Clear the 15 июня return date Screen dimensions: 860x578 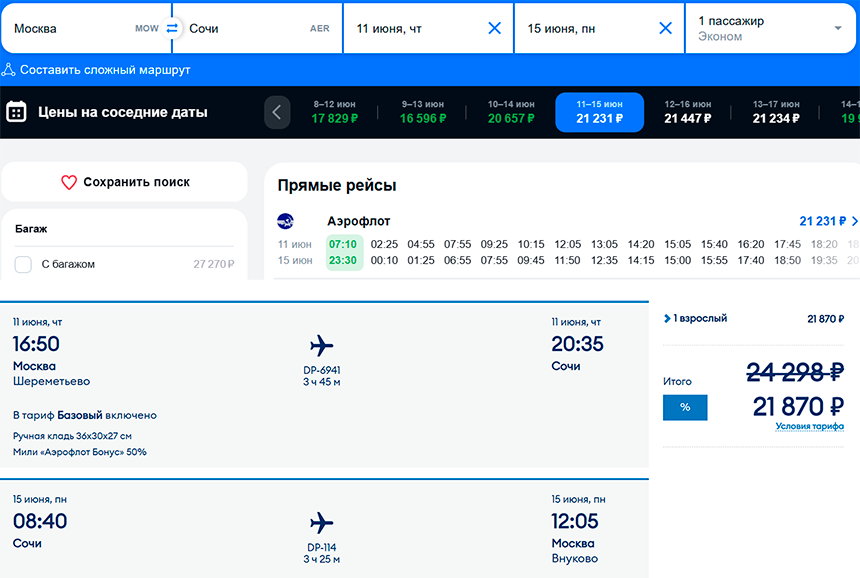(x=665, y=28)
